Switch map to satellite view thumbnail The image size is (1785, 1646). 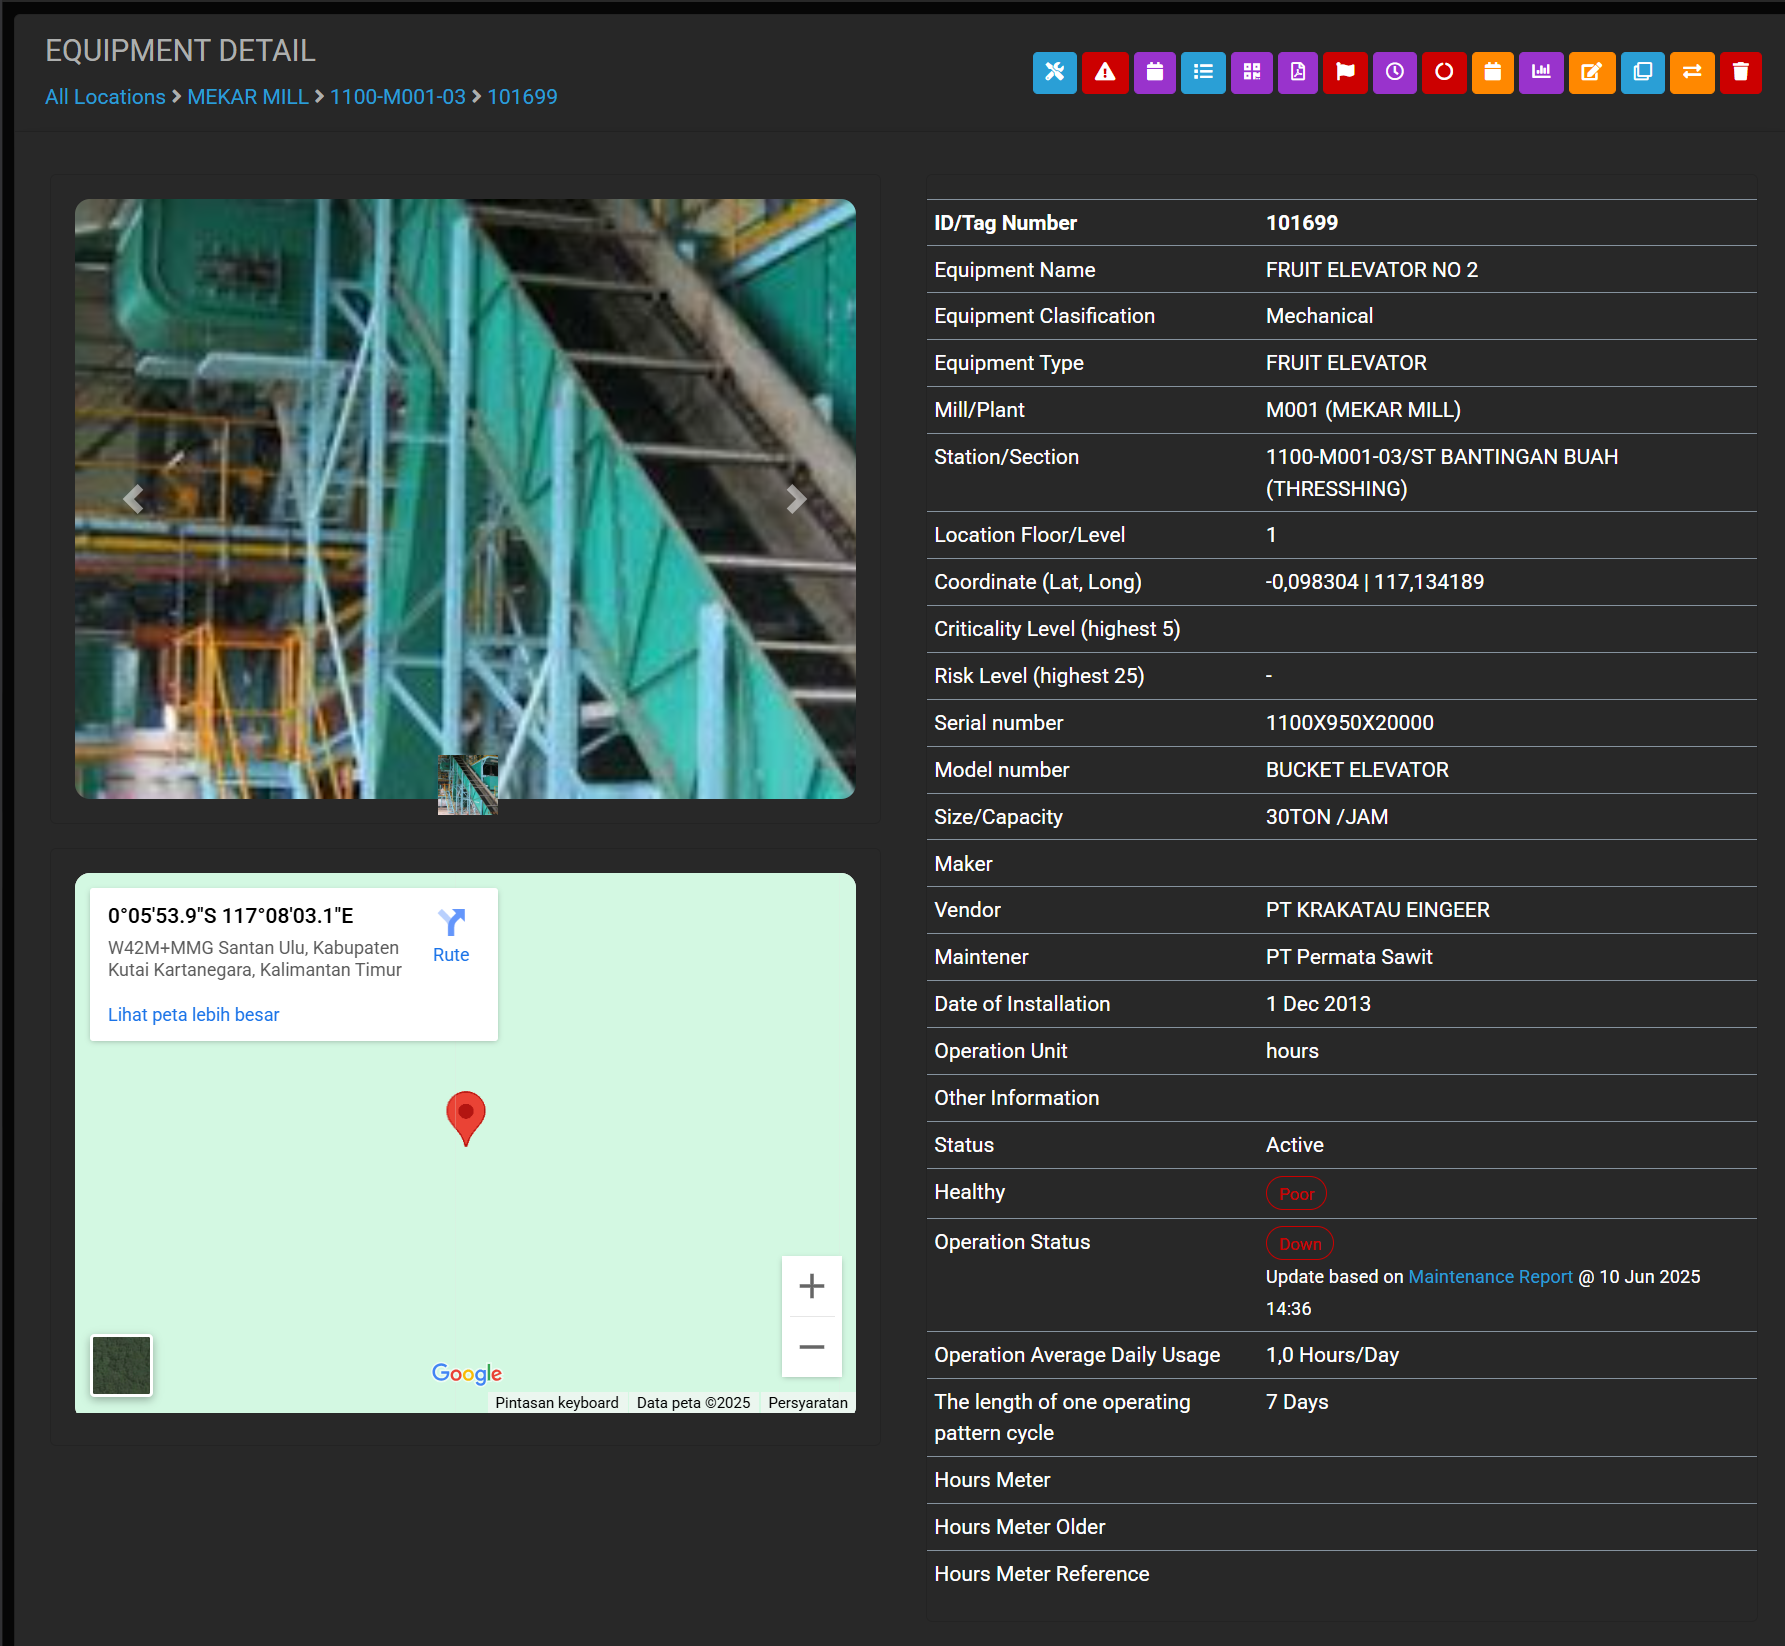click(x=121, y=1365)
